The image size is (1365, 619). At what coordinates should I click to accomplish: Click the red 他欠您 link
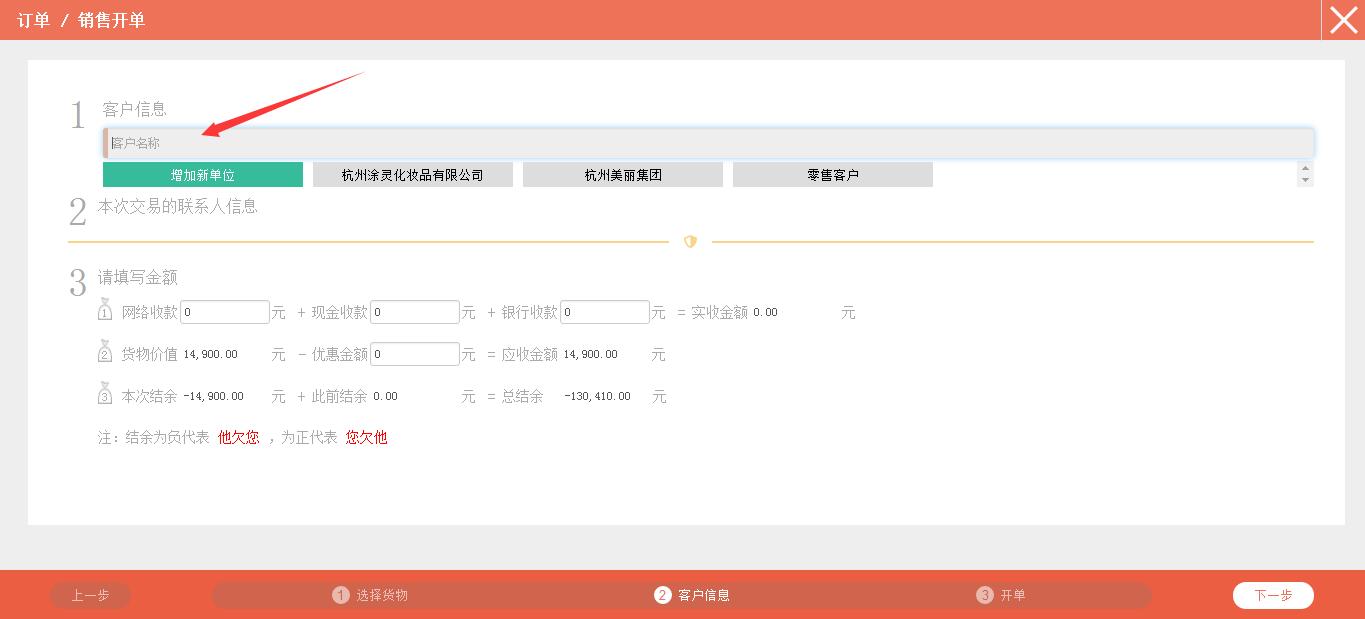tap(238, 437)
